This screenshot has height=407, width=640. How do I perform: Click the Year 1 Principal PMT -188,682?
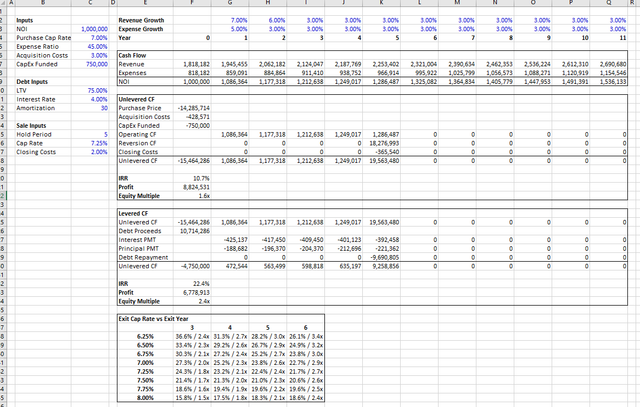[x=236, y=249]
